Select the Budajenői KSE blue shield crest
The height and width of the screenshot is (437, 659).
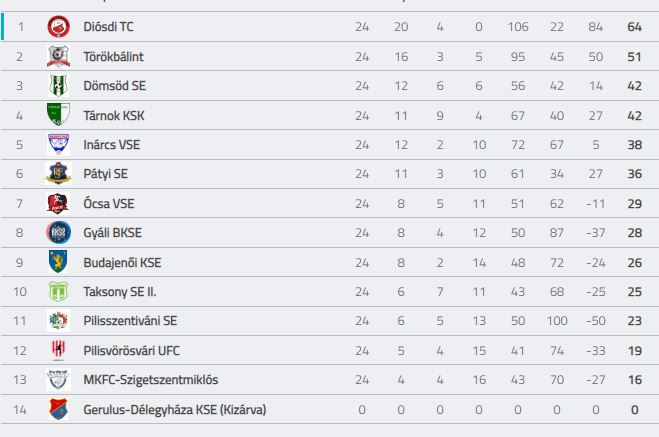[58, 262]
